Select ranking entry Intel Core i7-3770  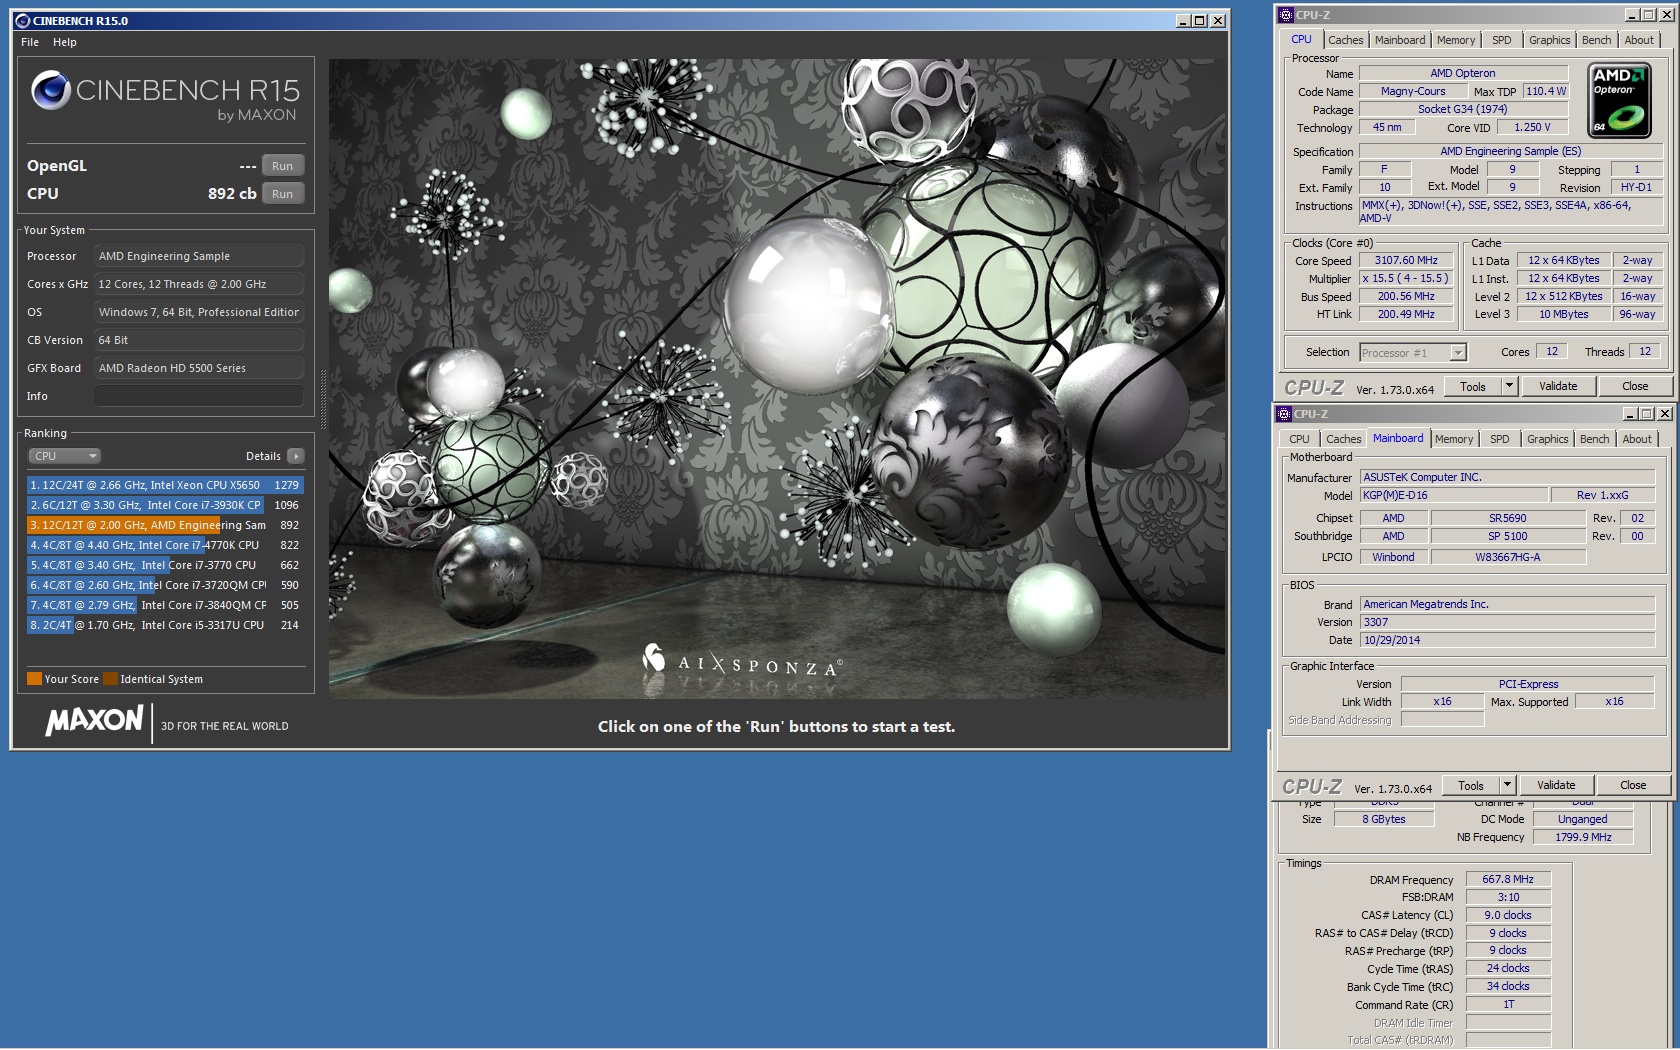pyautogui.click(x=165, y=565)
